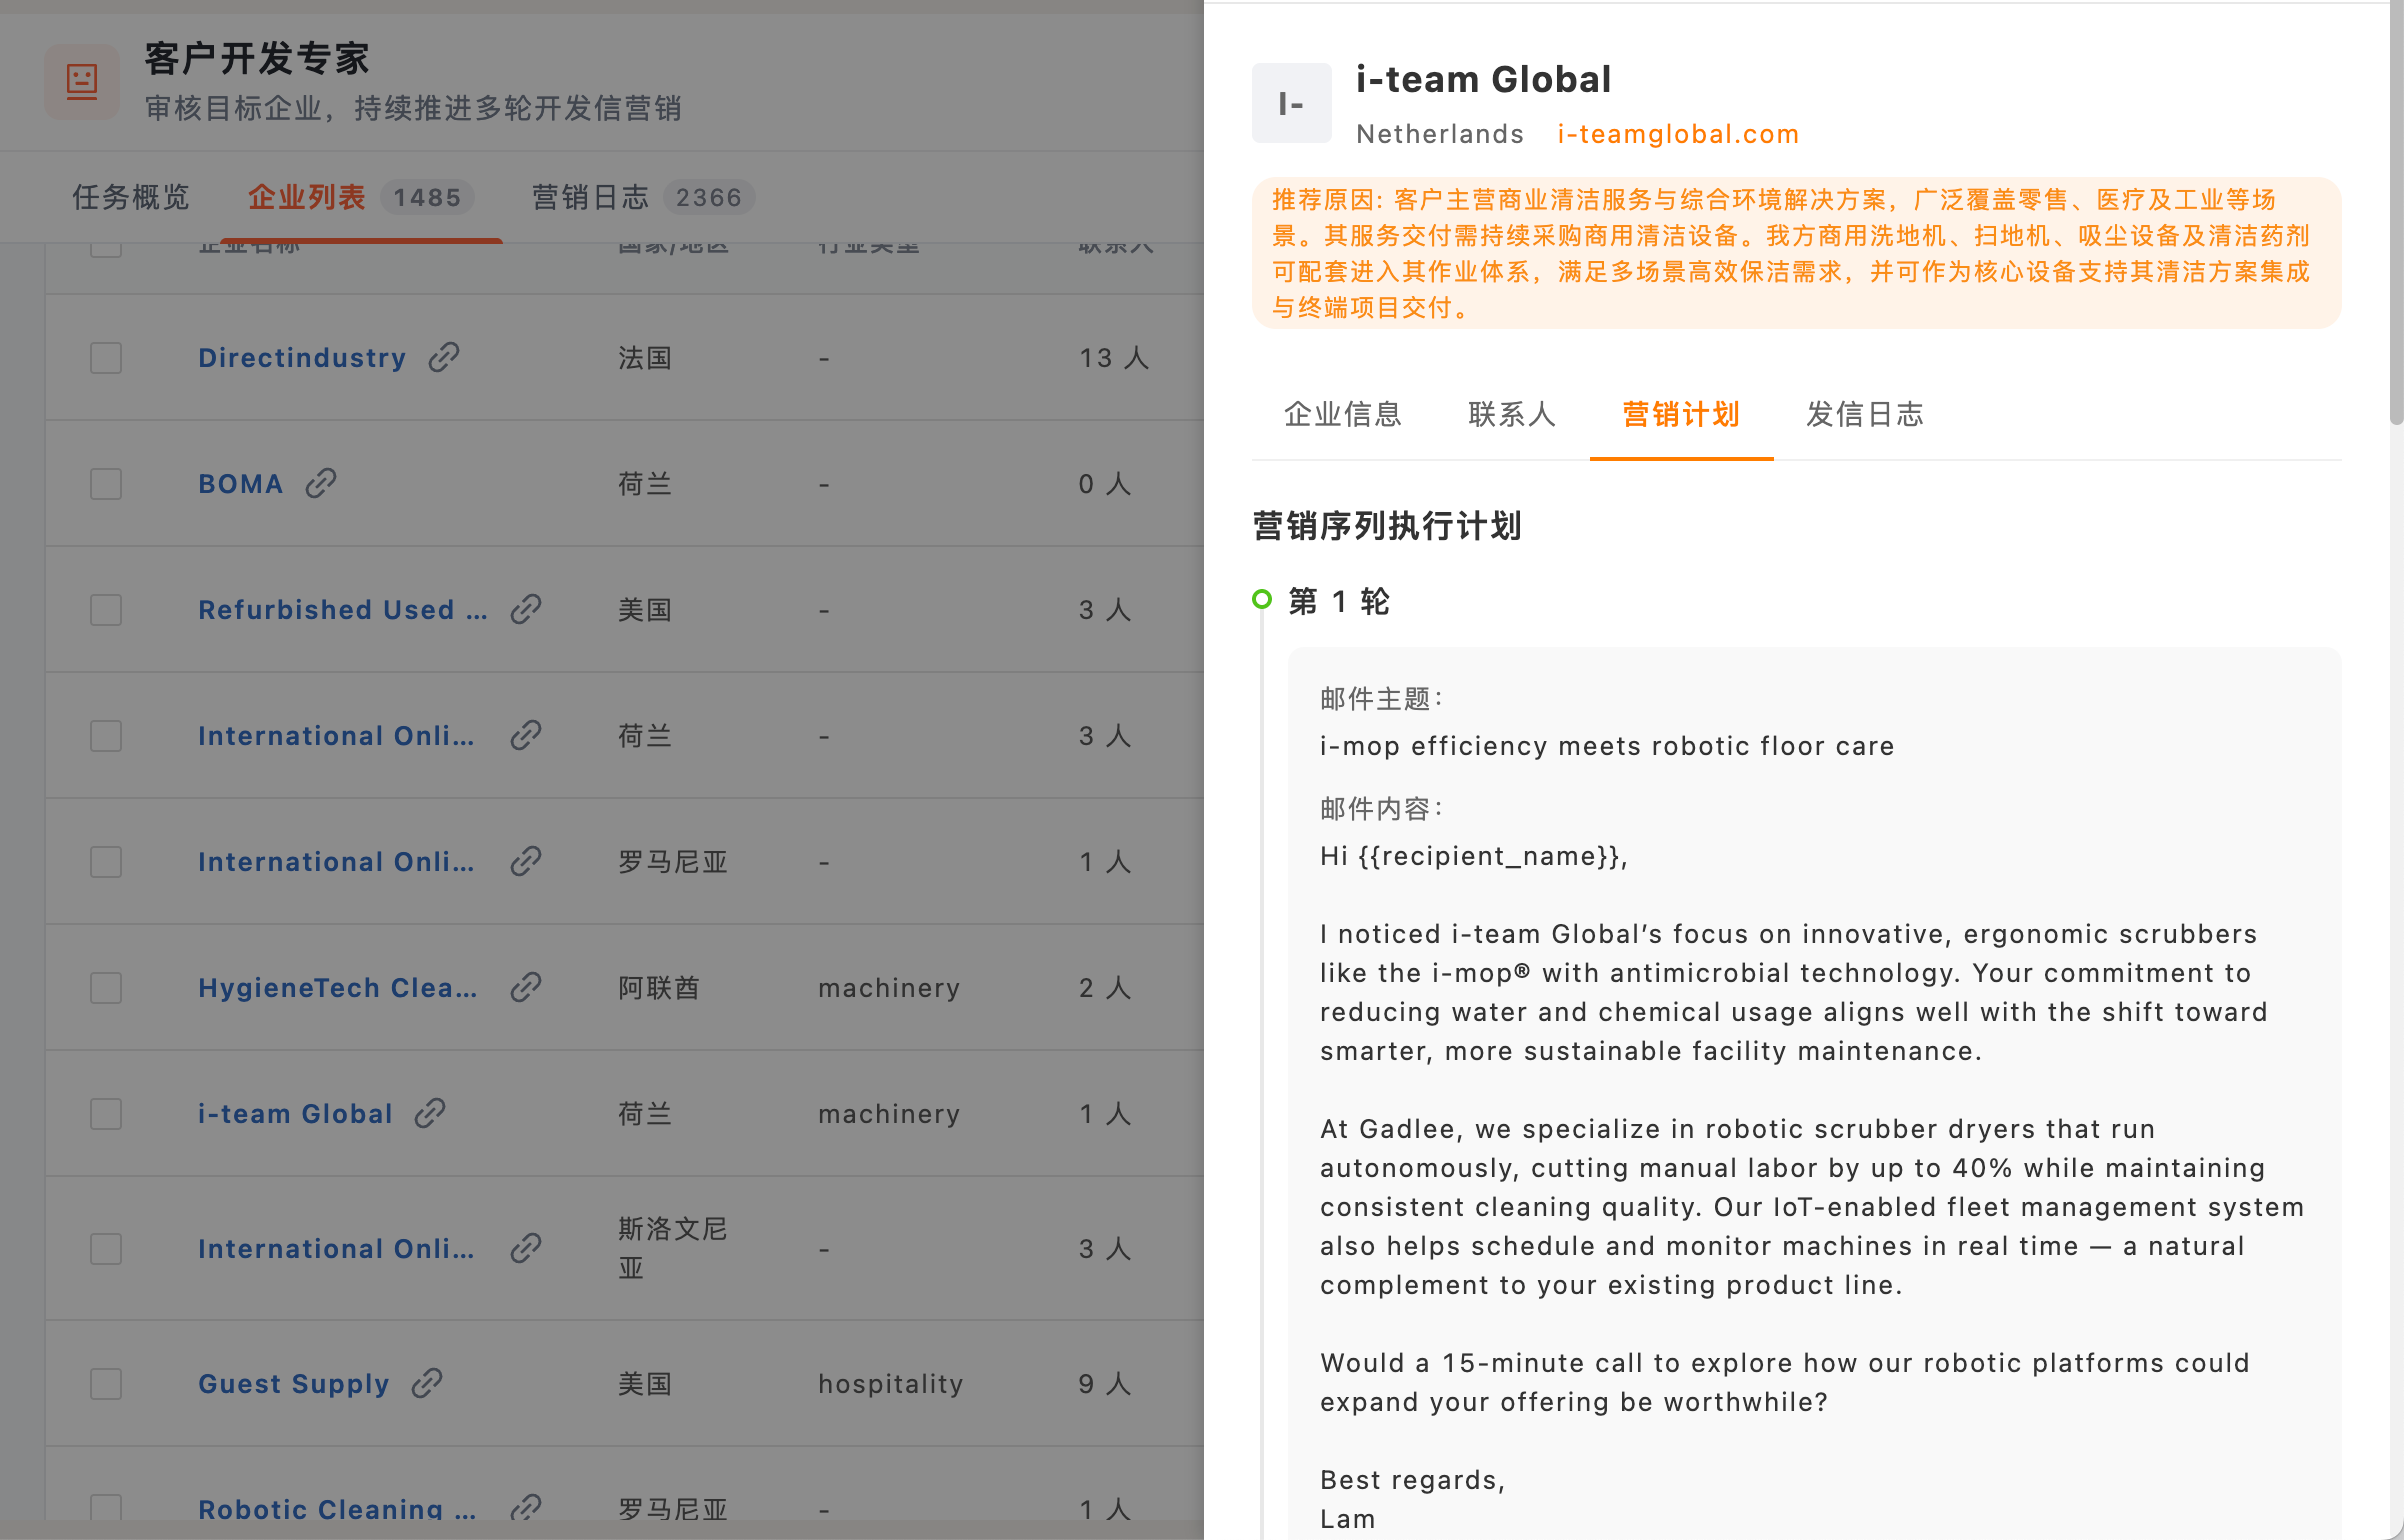Open the 发信日志 tab
The width and height of the screenshot is (2404, 1540).
point(1865,414)
